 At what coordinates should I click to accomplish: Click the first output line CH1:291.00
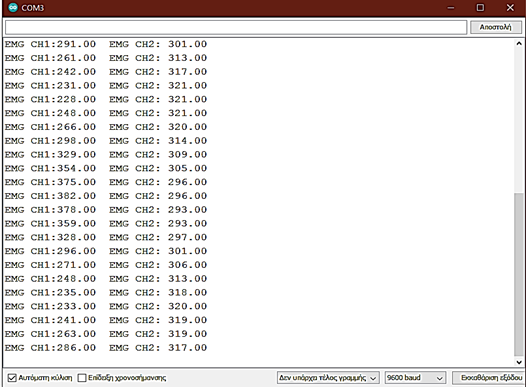tap(106, 44)
